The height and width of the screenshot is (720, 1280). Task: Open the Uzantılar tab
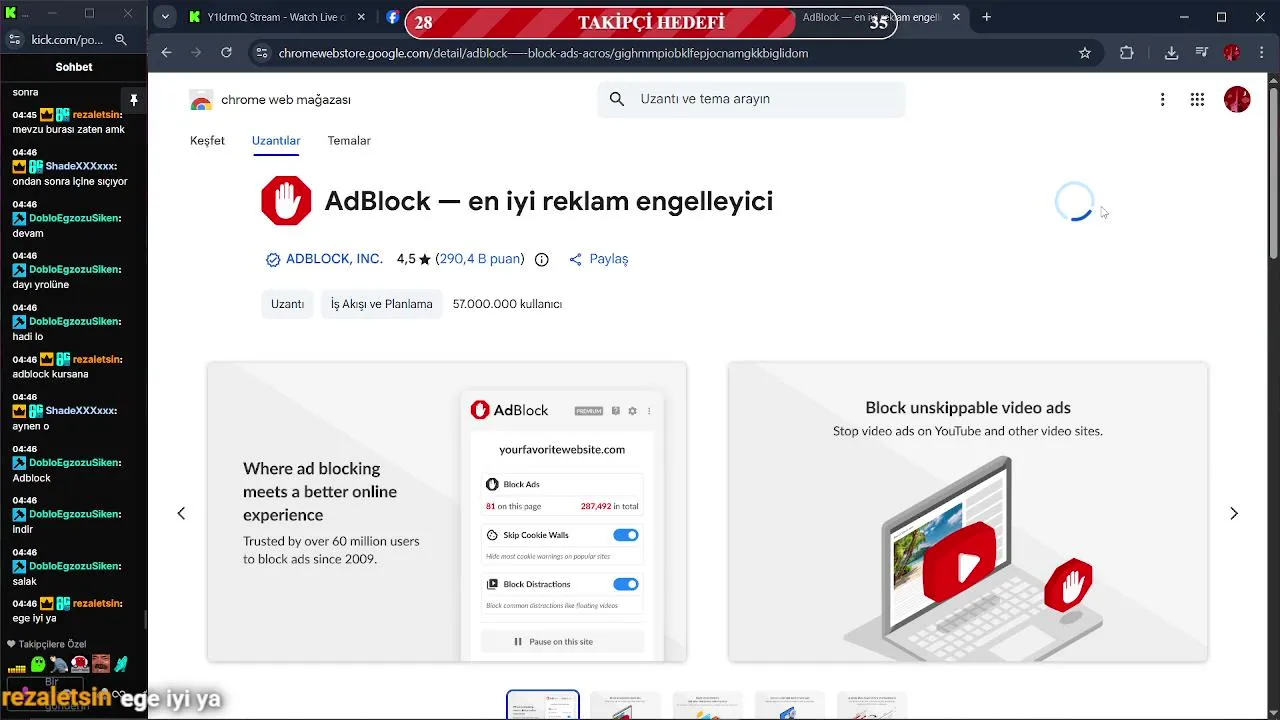point(276,141)
